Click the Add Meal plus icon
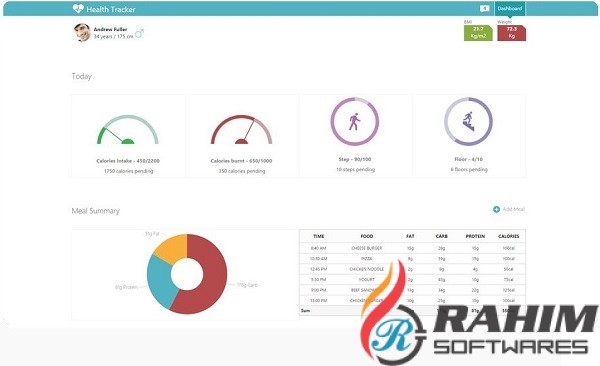 click(x=496, y=209)
